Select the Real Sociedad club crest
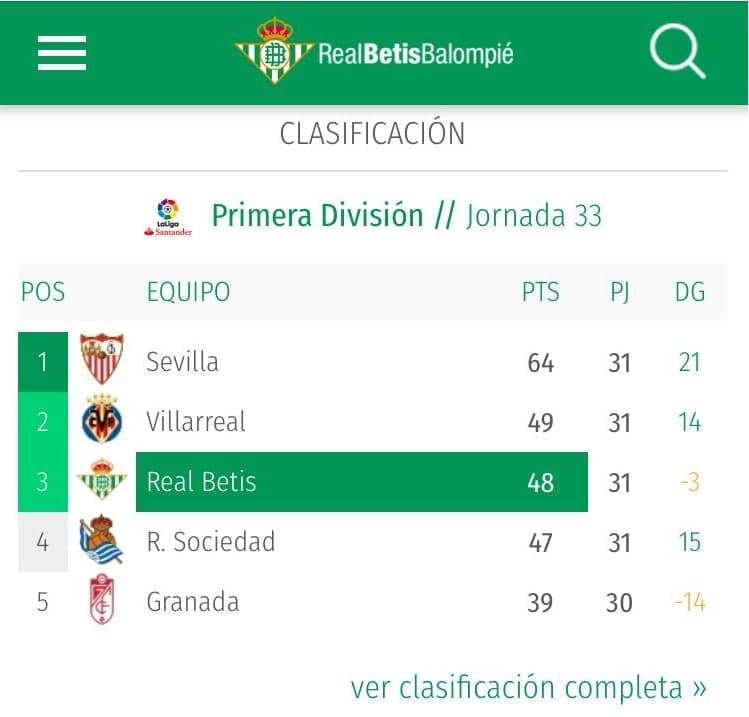749x717 pixels. click(102, 541)
